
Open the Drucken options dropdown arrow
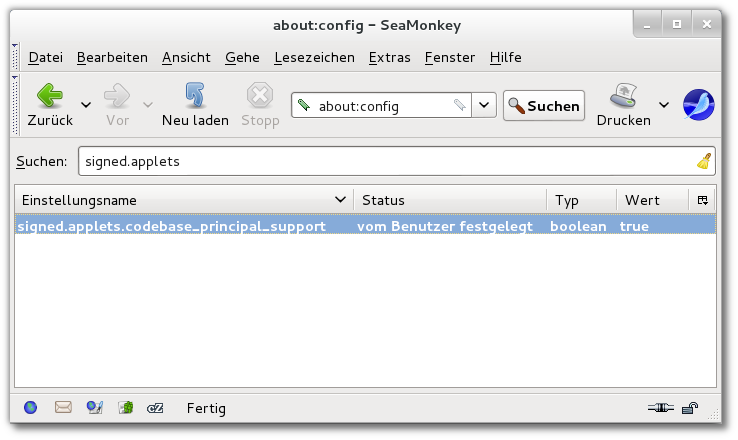point(664,104)
